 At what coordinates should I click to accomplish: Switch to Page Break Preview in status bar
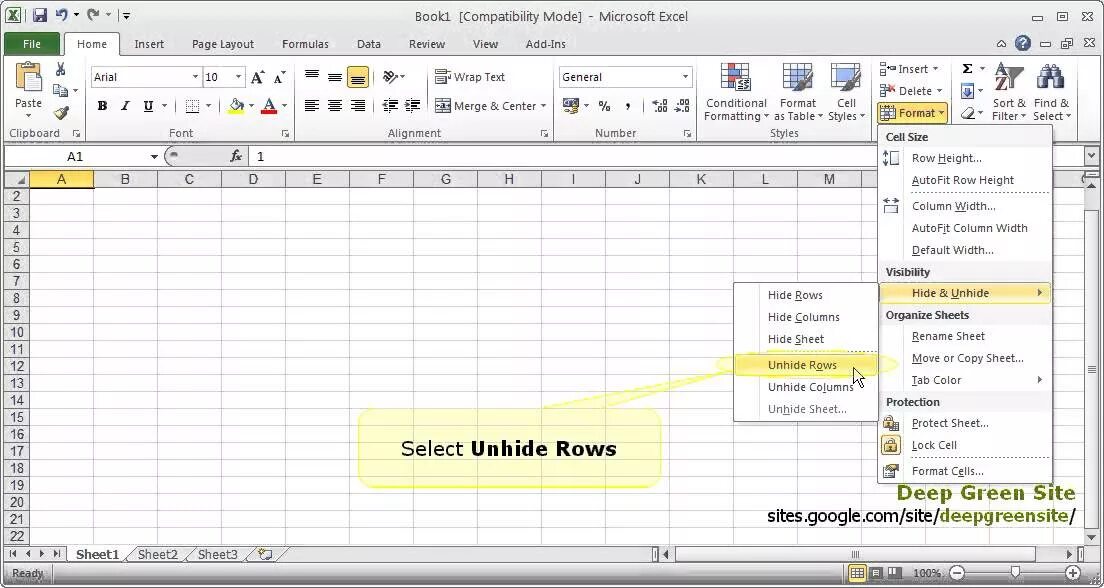[x=894, y=573]
